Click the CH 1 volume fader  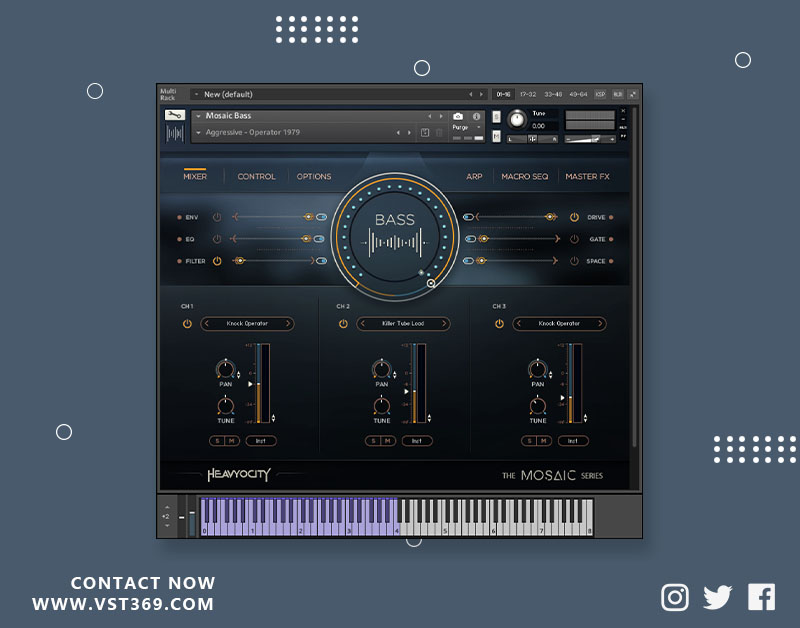259,384
